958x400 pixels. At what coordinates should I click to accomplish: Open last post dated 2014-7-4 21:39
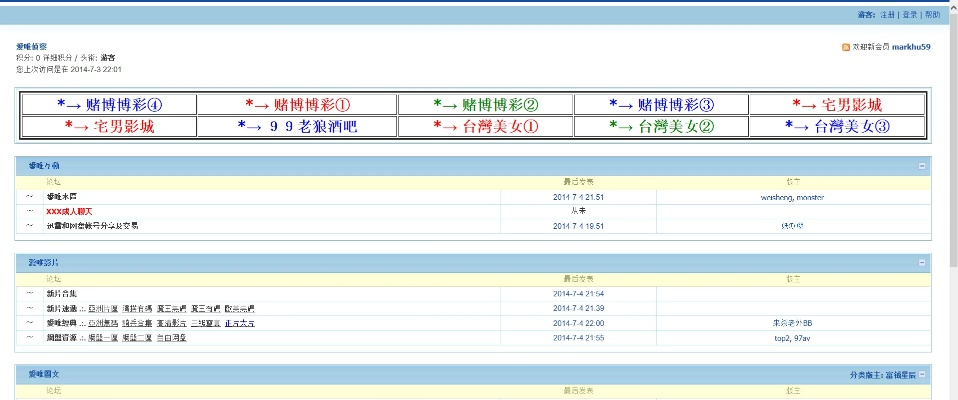[x=578, y=308]
